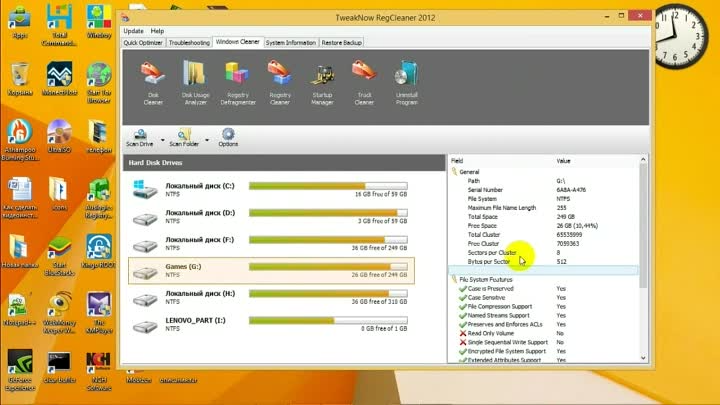This screenshot has height=405, width=720.
Task: Select the File Compression Support row
Action: tap(544, 306)
